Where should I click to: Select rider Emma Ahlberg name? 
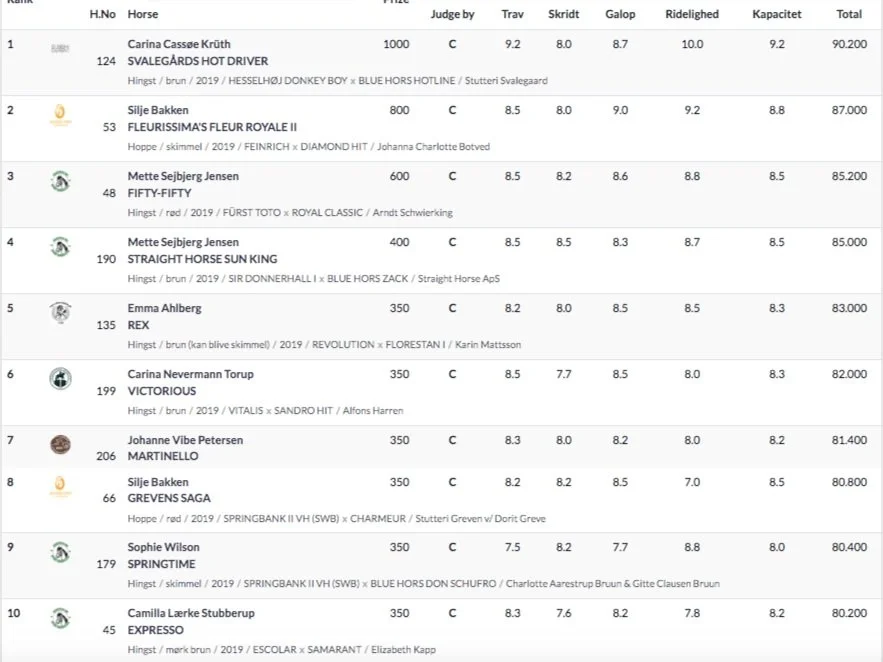(x=164, y=308)
